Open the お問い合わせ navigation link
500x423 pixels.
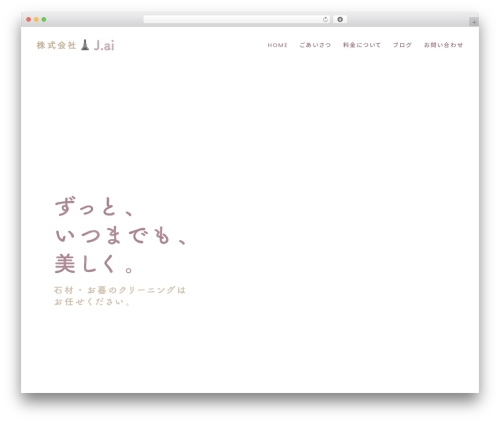point(443,45)
